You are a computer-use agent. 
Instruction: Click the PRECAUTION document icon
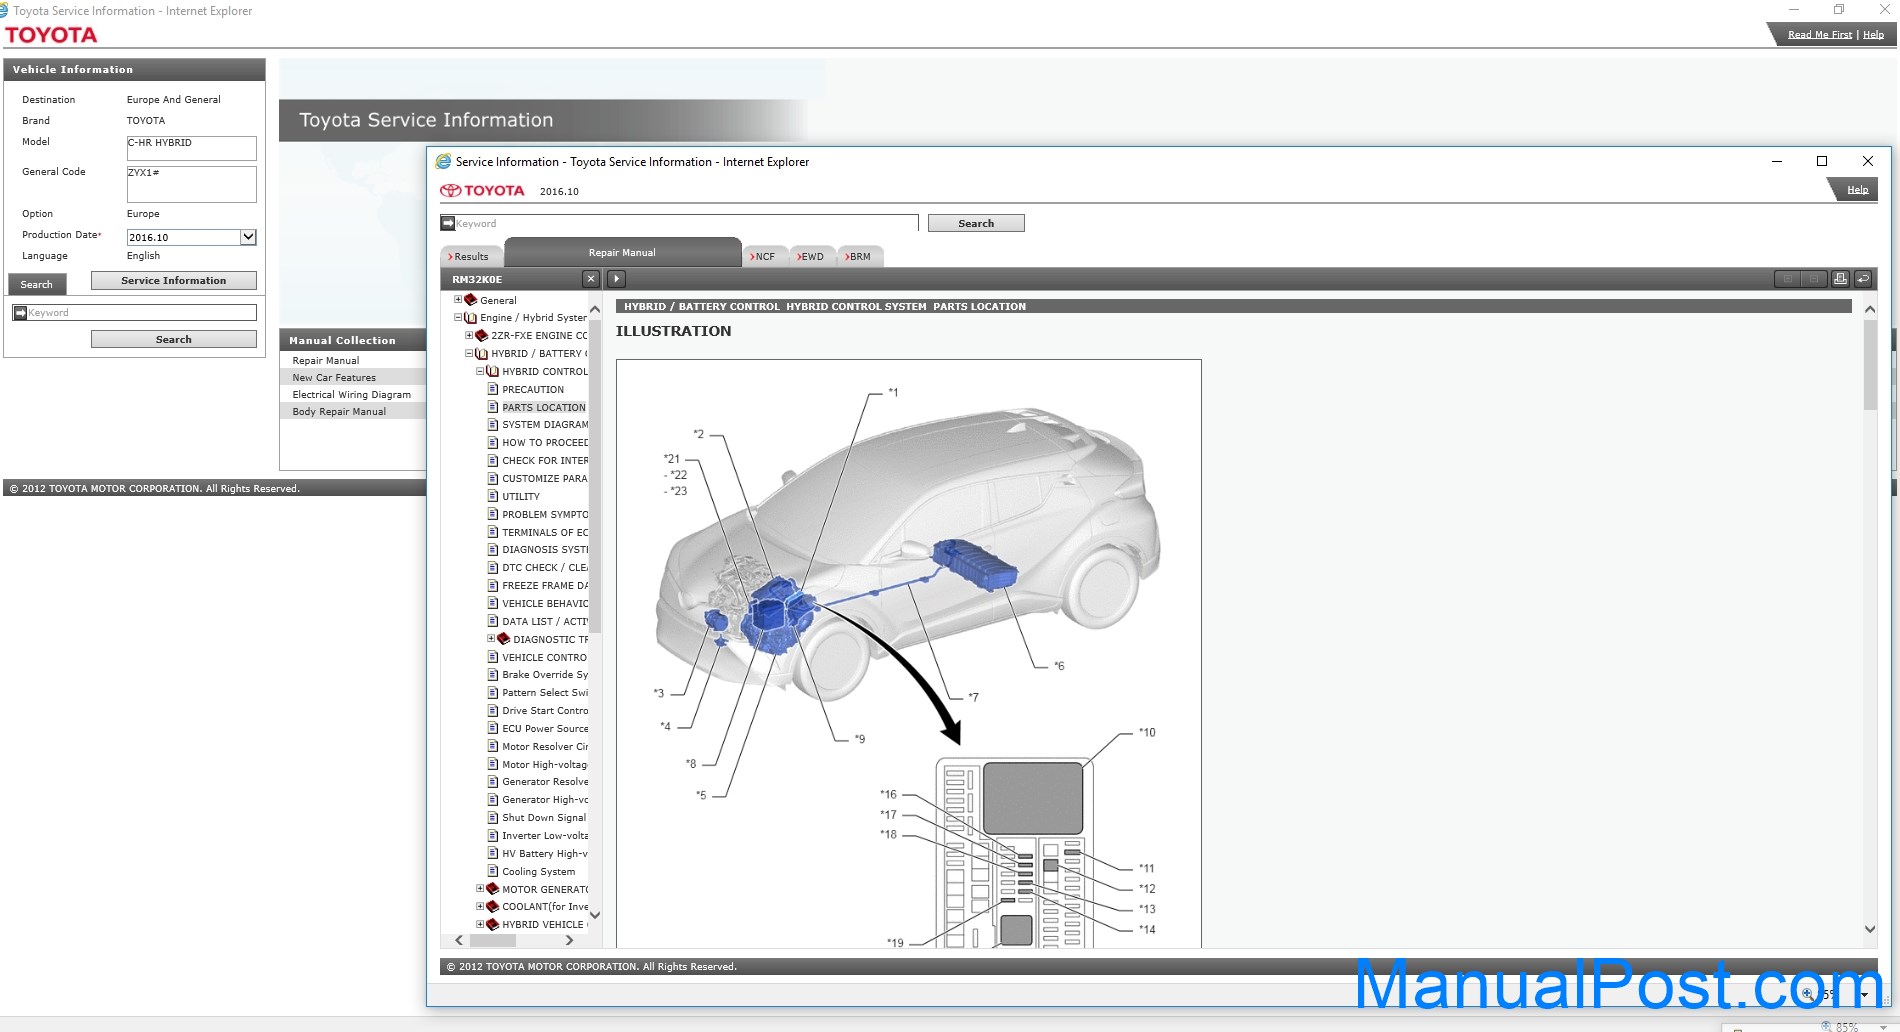(493, 389)
